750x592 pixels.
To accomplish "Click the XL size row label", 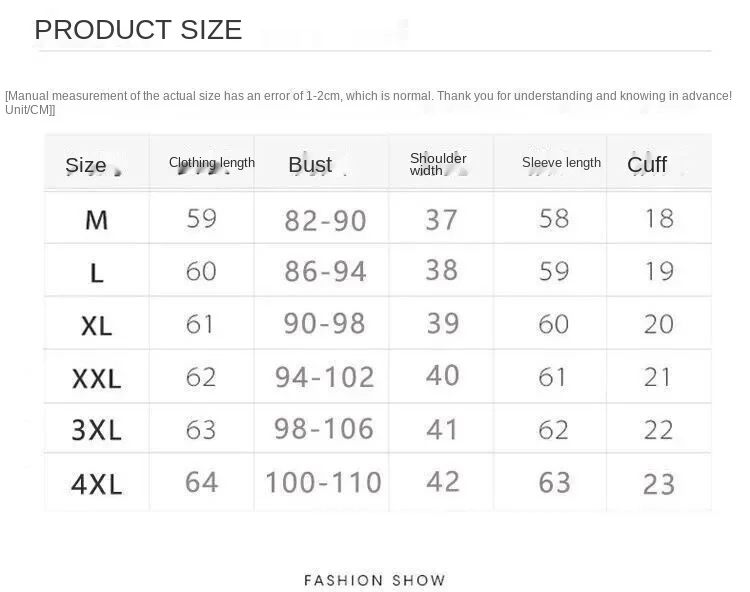I will [x=96, y=325].
